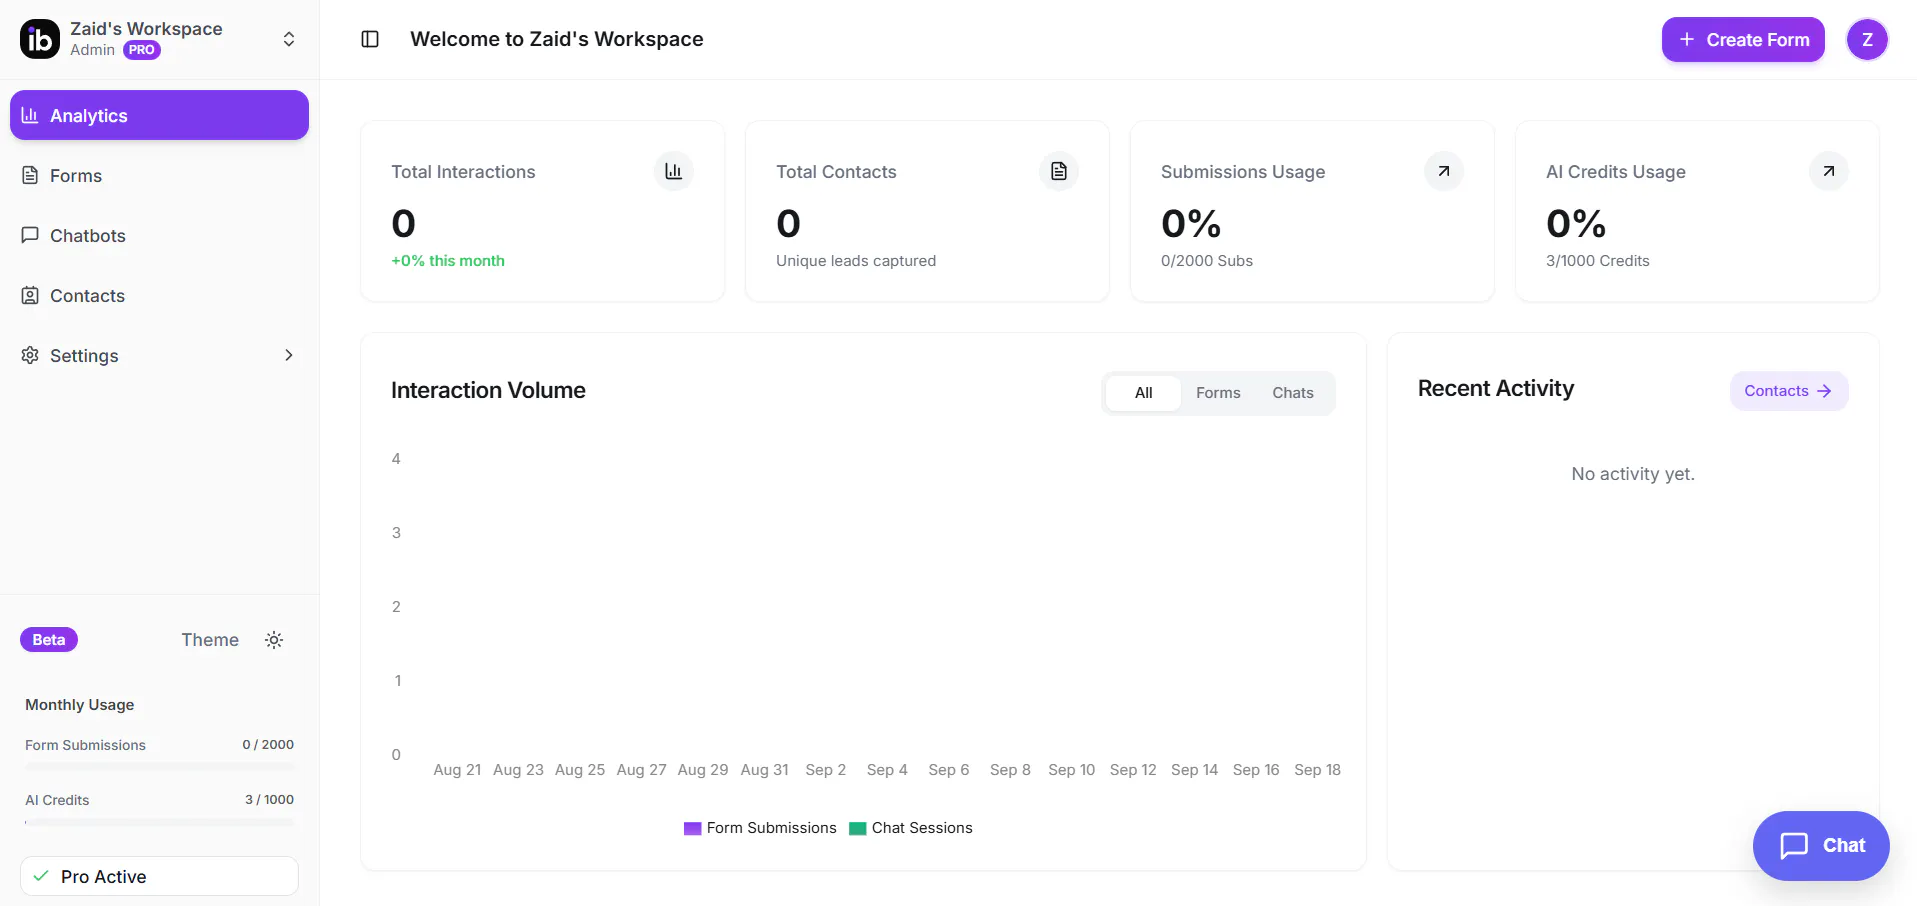Click Total Contacts document icon
1917x906 pixels.
coord(1059,171)
